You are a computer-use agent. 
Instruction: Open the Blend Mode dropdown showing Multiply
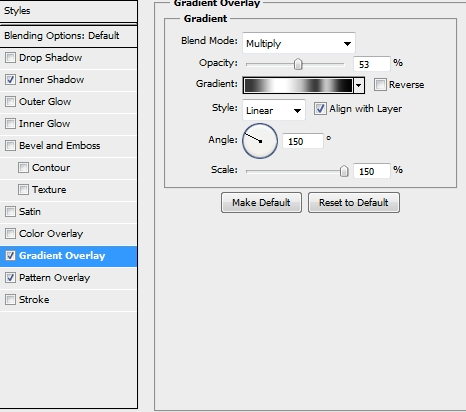299,43
